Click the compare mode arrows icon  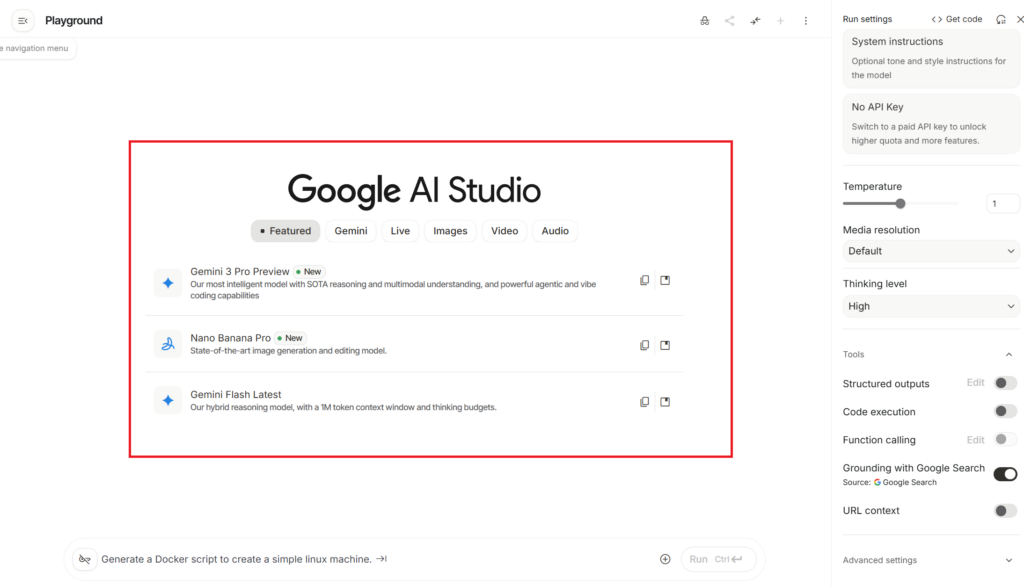pyautogui.click(x=755, y=21)
